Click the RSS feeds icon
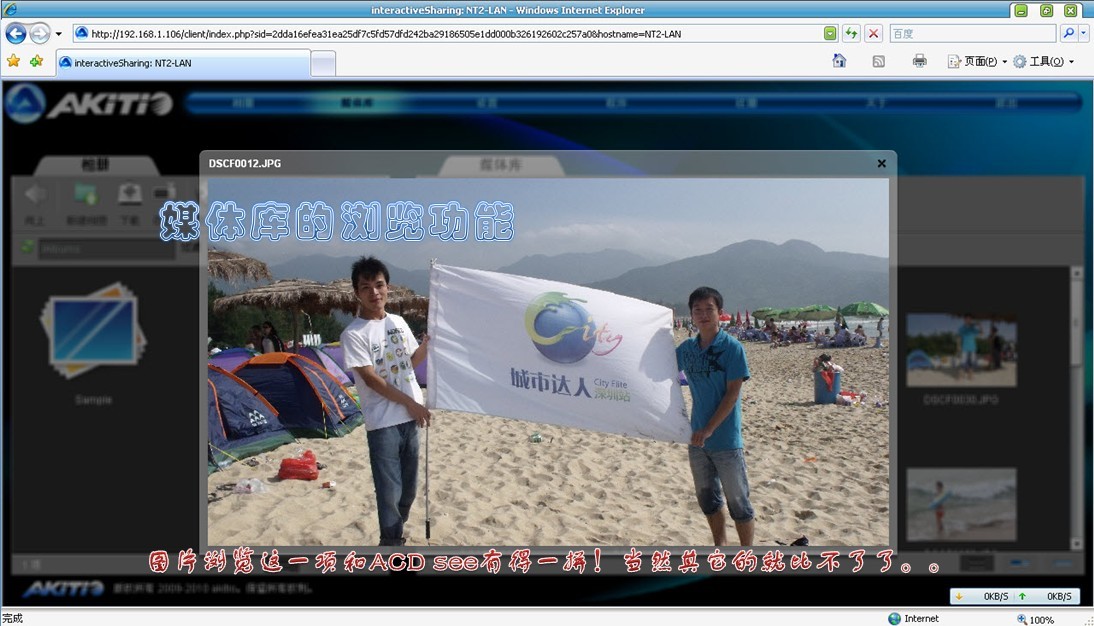Screen dimensions: 1094x626 [878, 61]
